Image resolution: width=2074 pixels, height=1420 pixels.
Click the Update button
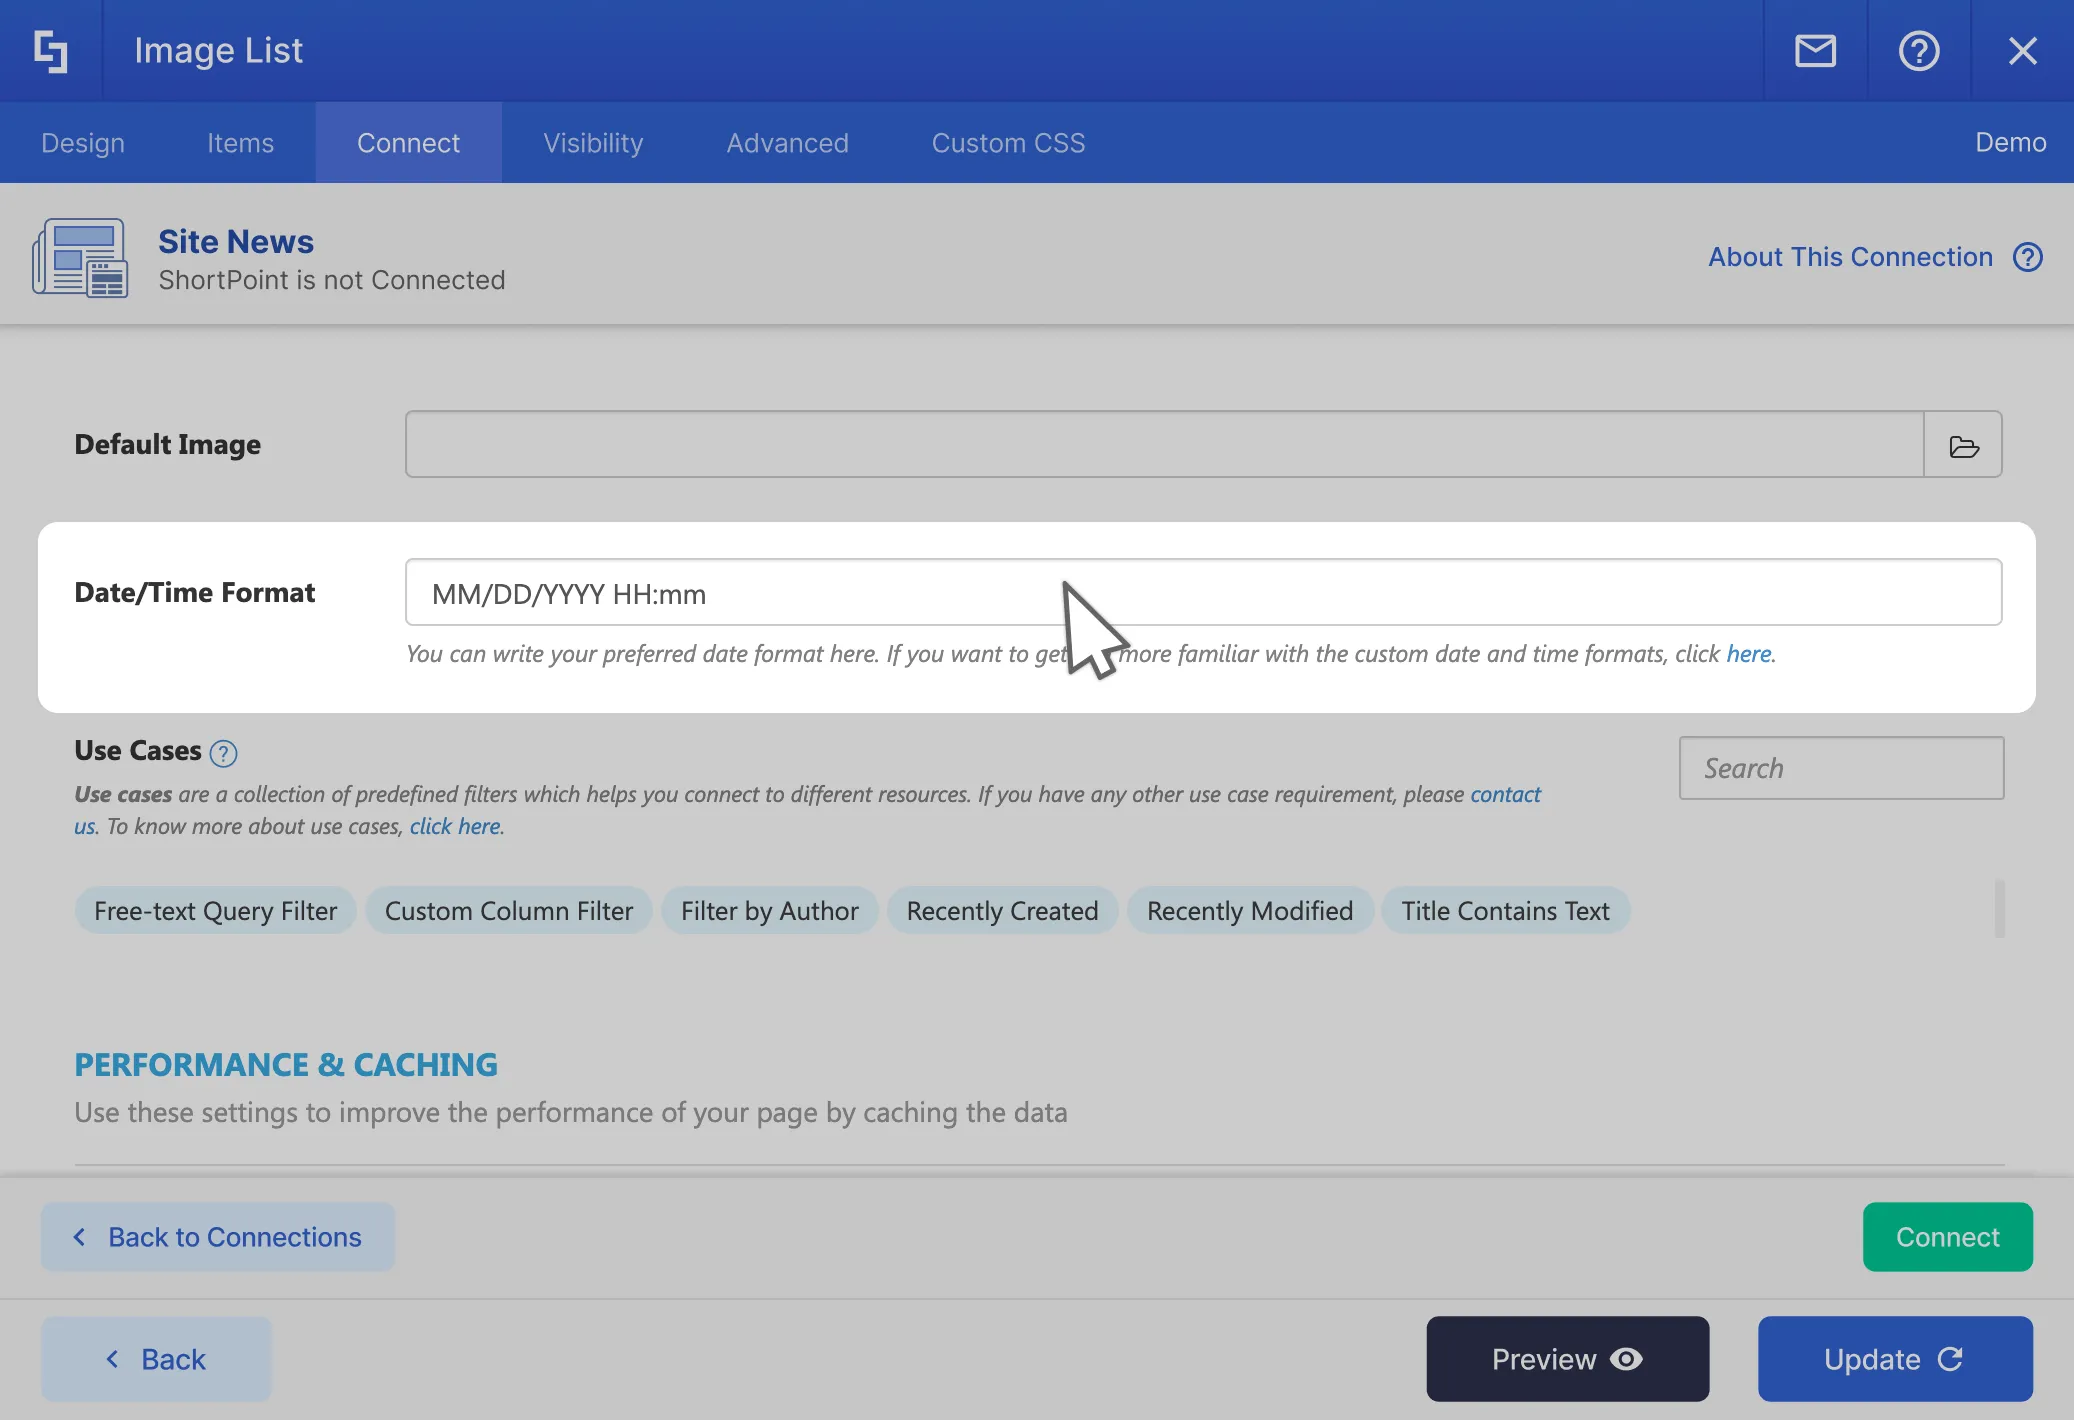(1895, 1359)
